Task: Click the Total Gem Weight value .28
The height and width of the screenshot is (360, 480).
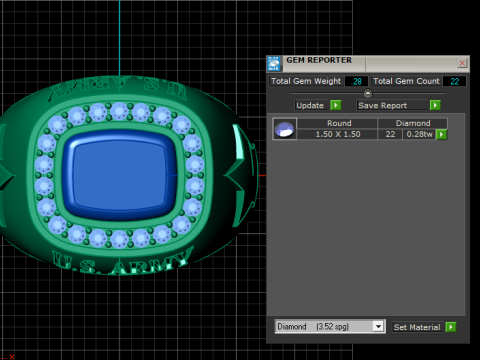Action: [356, 81]
